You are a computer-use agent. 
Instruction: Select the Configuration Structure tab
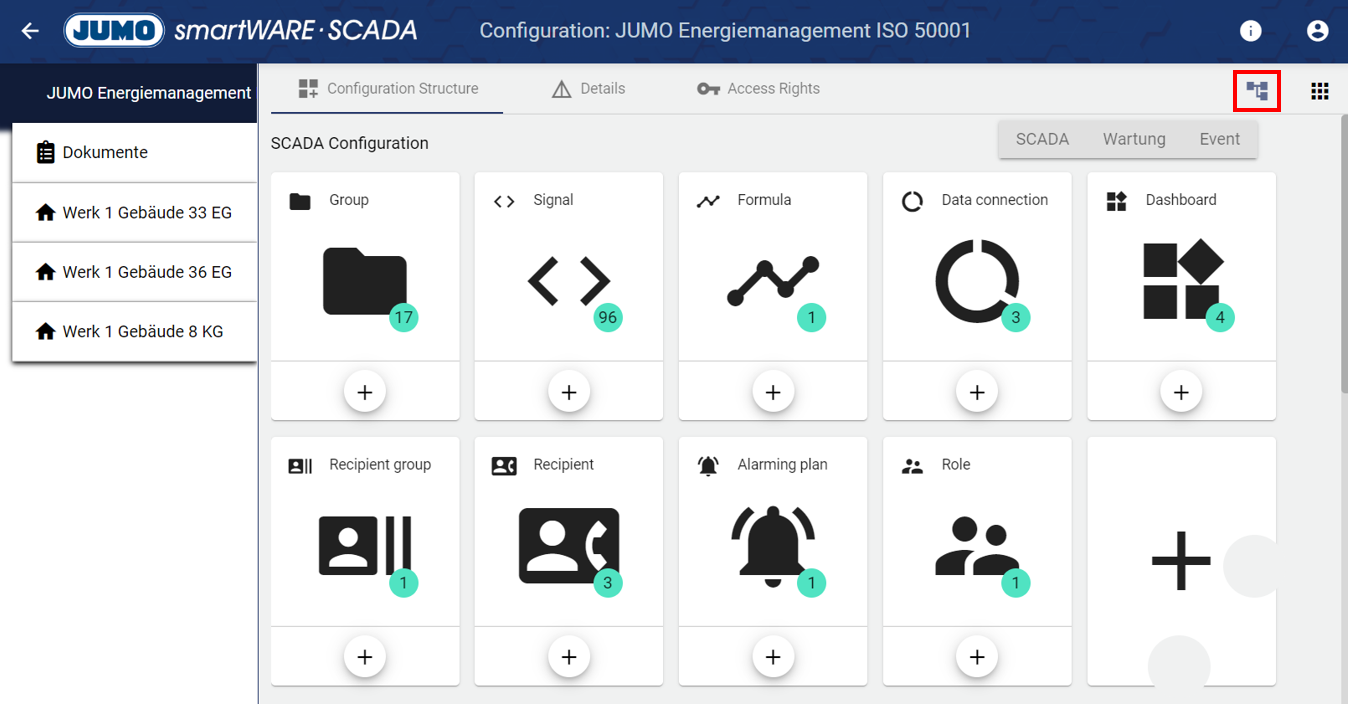[x=389, y=89]
